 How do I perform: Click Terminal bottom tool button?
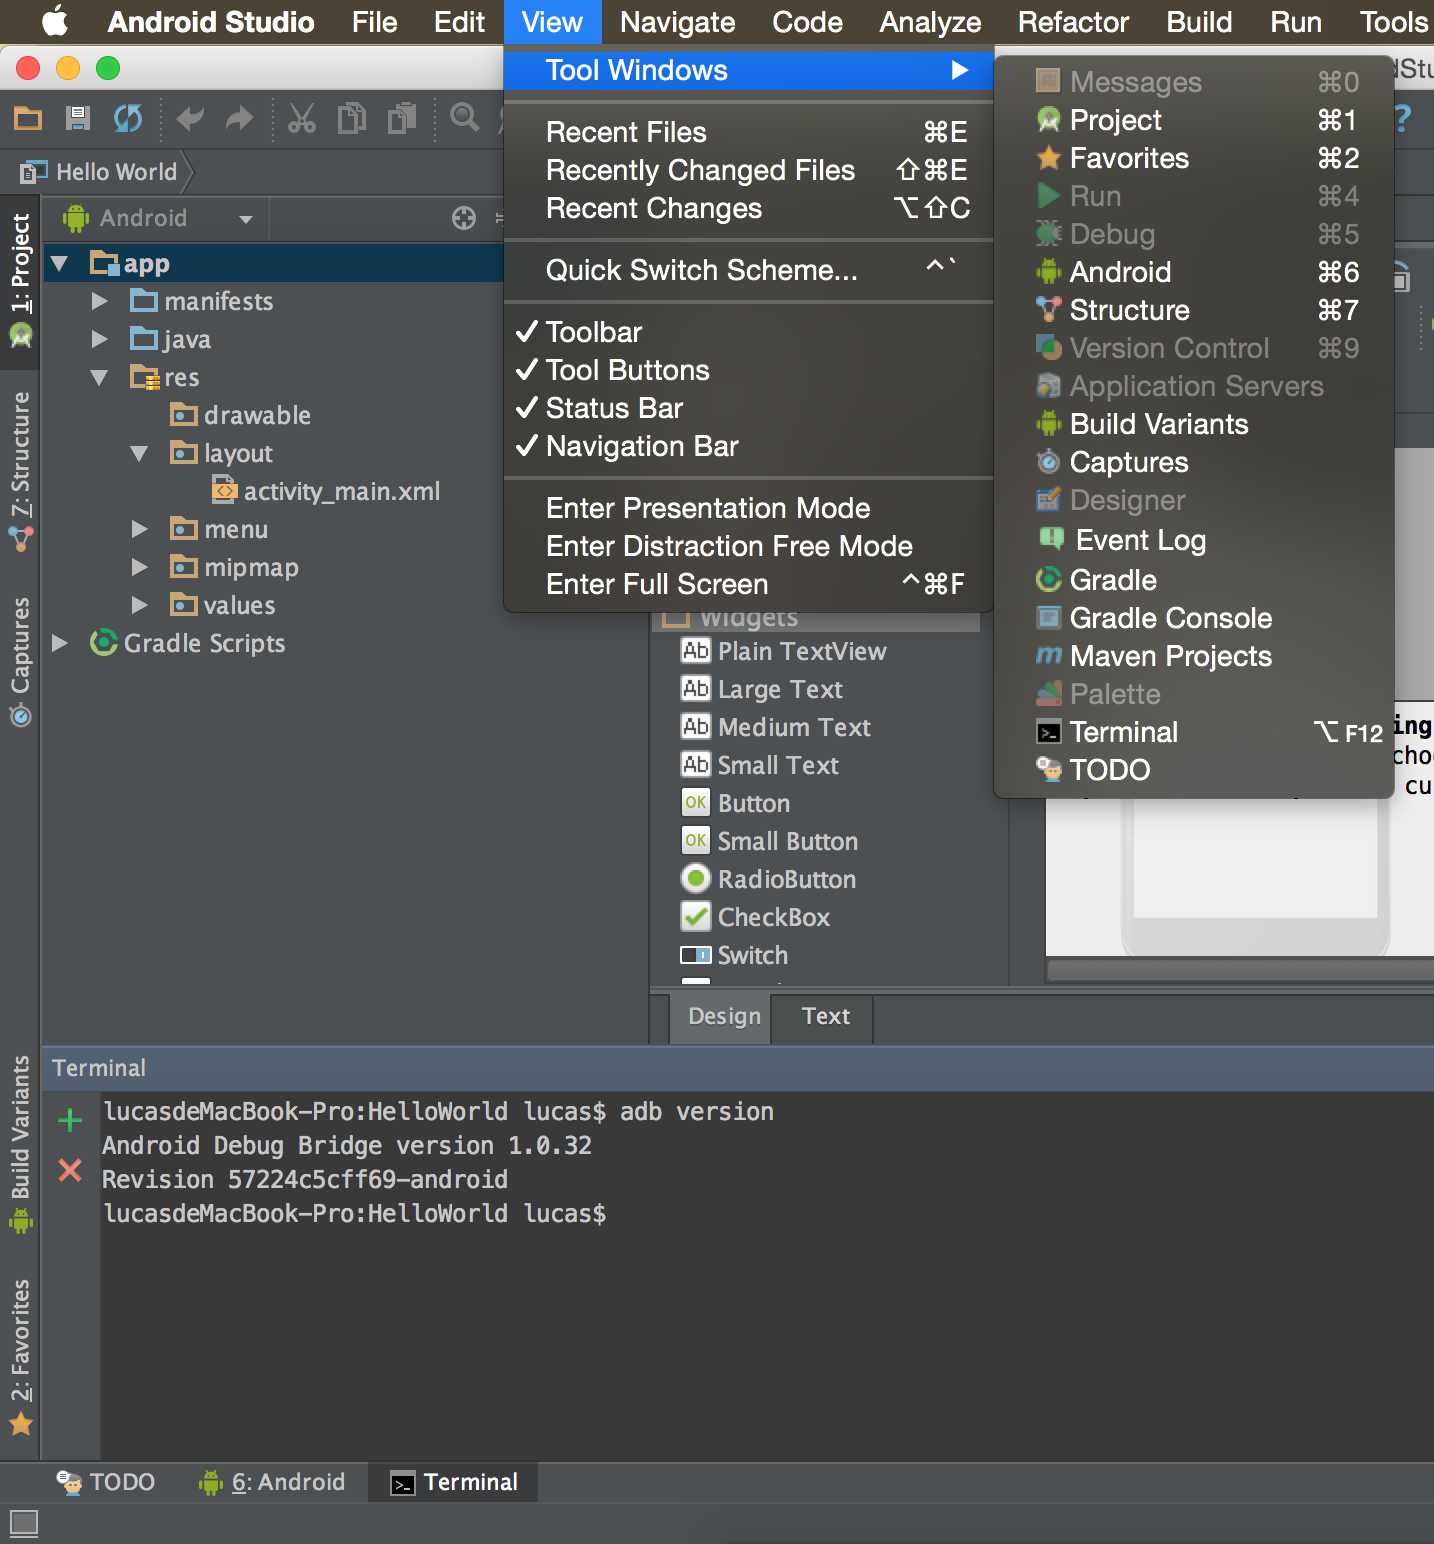pyautogui.click(x=454, y=1482)
